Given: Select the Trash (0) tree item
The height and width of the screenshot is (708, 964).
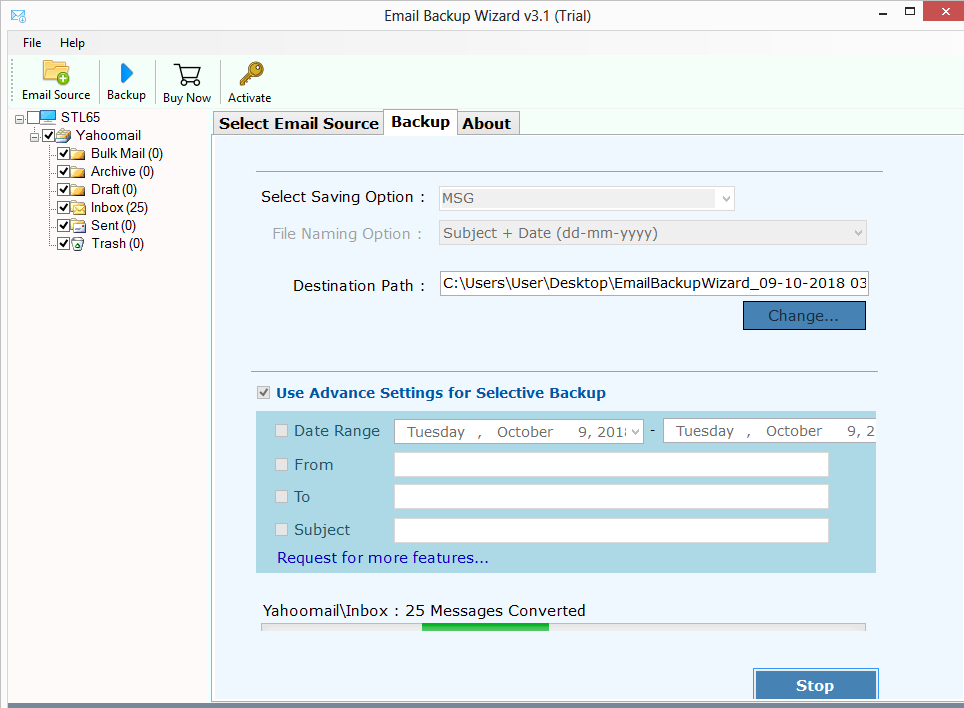Looking at the screenshot, I should tap(117, 243).
